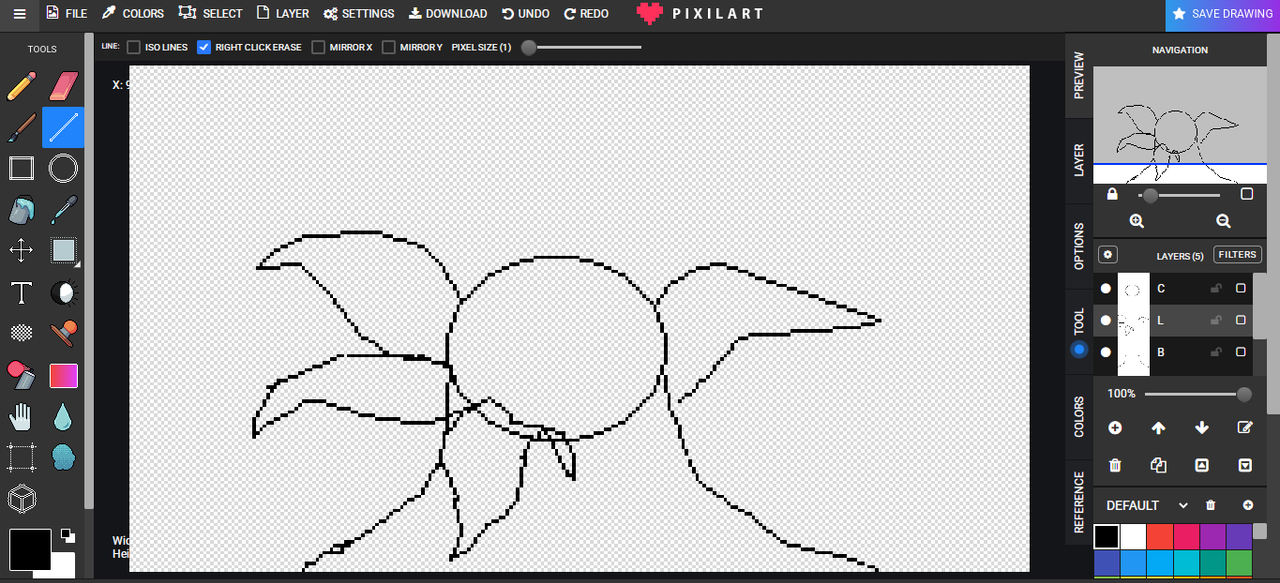
Task: Add a new layer
Action: click(1115, 427)
